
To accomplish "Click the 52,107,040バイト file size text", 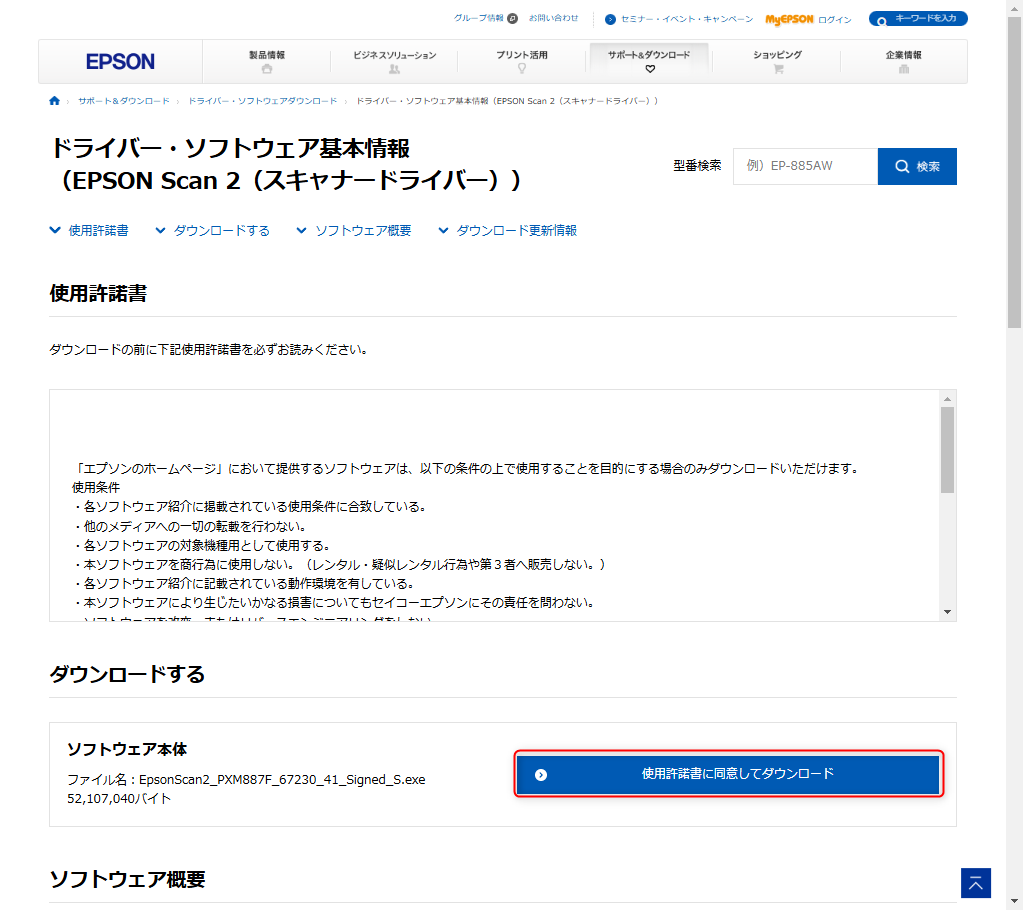I will click(x=119, y=798).
